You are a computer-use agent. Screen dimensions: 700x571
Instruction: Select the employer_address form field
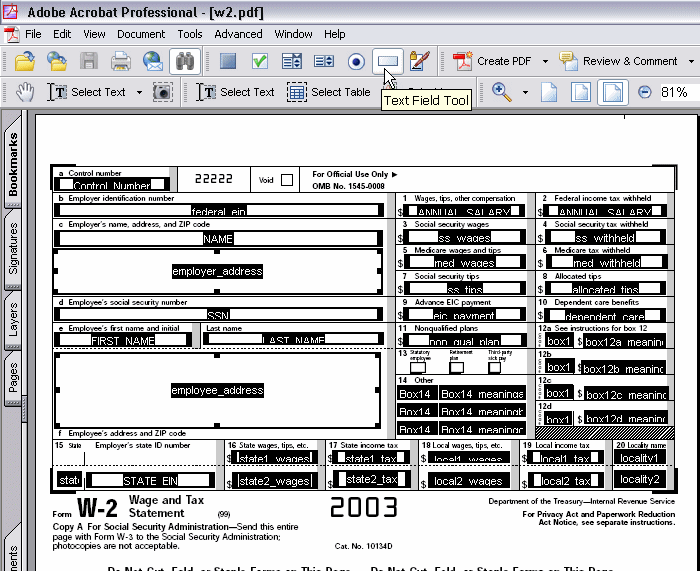coord(217,271)
